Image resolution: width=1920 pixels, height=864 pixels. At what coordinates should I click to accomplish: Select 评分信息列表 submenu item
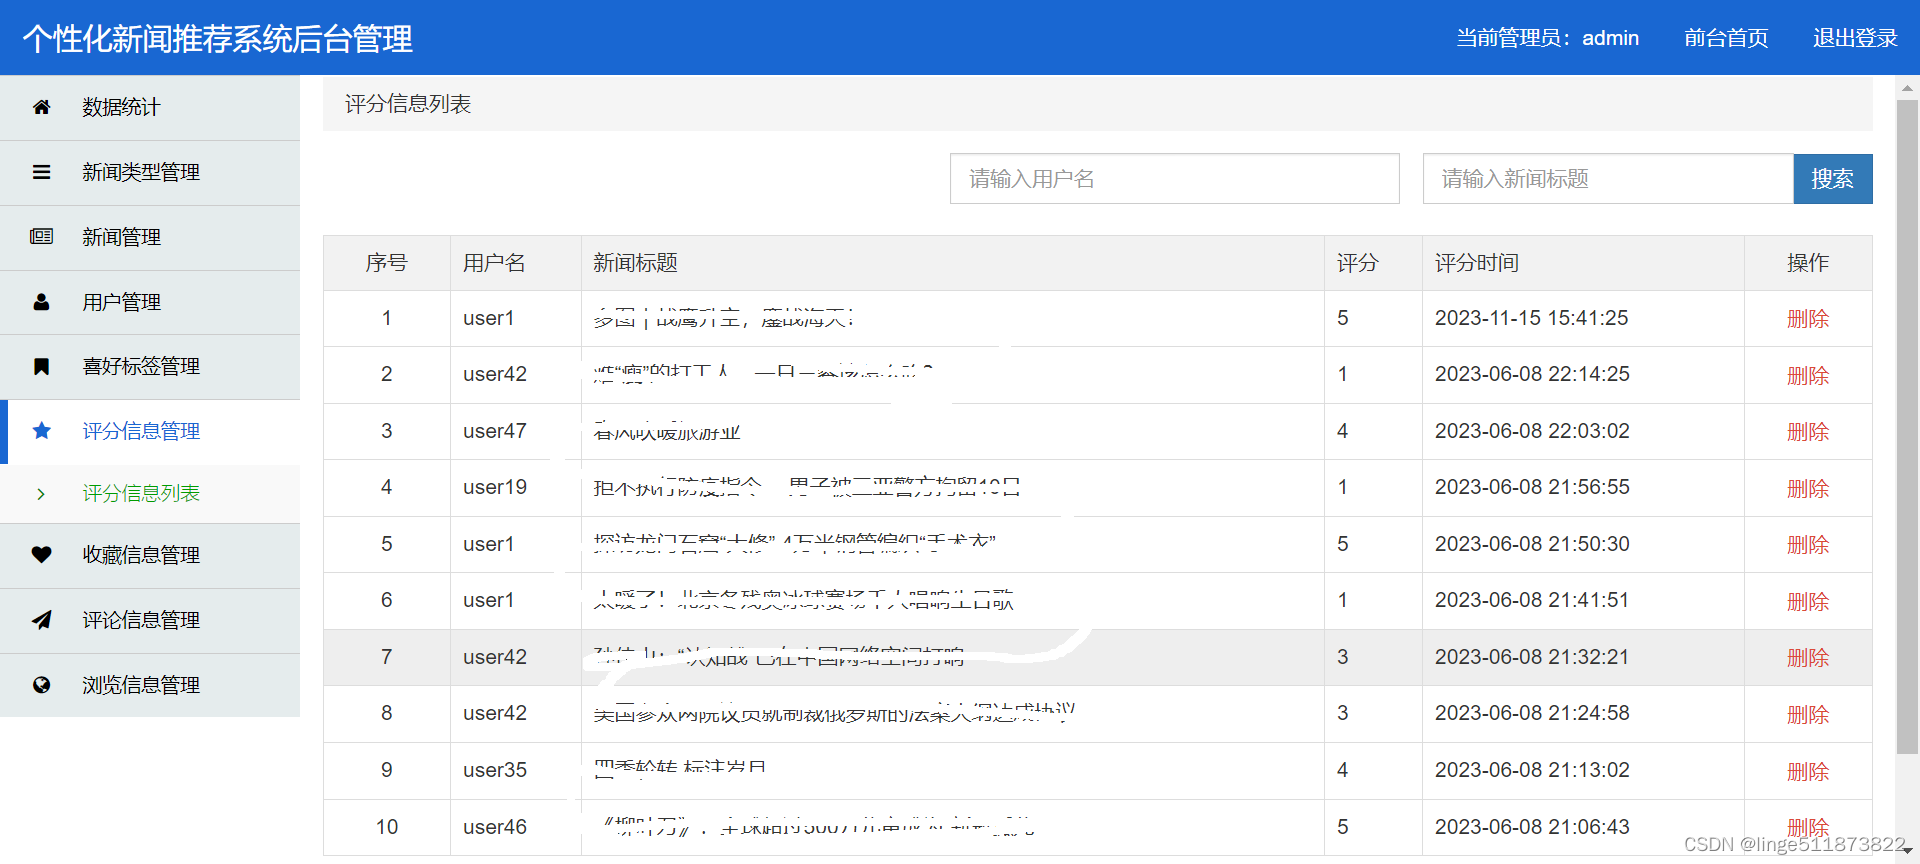(x=150, y=493)
